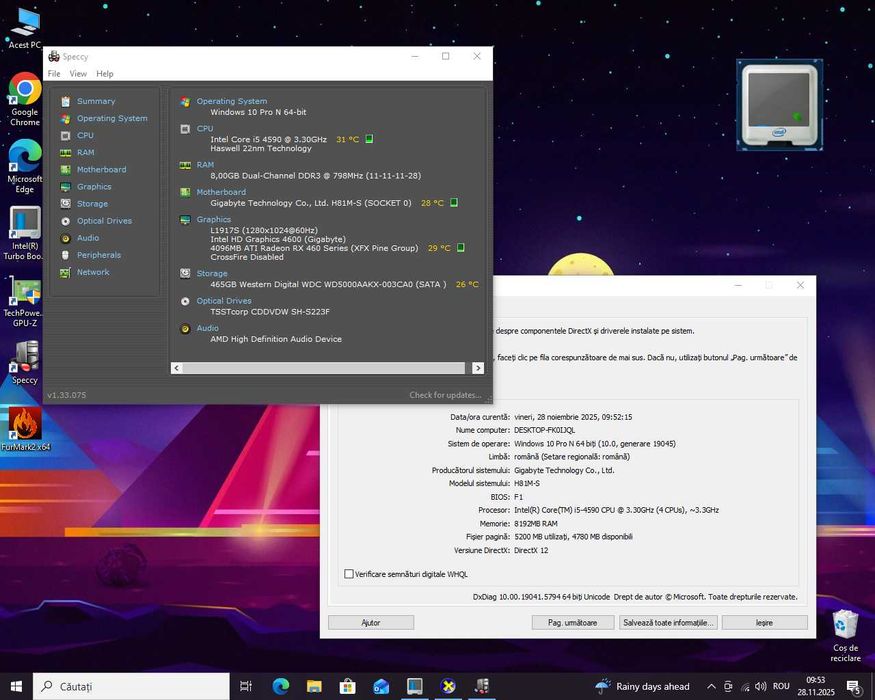The height and width of the screenshot is (700, 875).
Task: Open Network in the Speccy sidebar
Action: tap(93, 272)
